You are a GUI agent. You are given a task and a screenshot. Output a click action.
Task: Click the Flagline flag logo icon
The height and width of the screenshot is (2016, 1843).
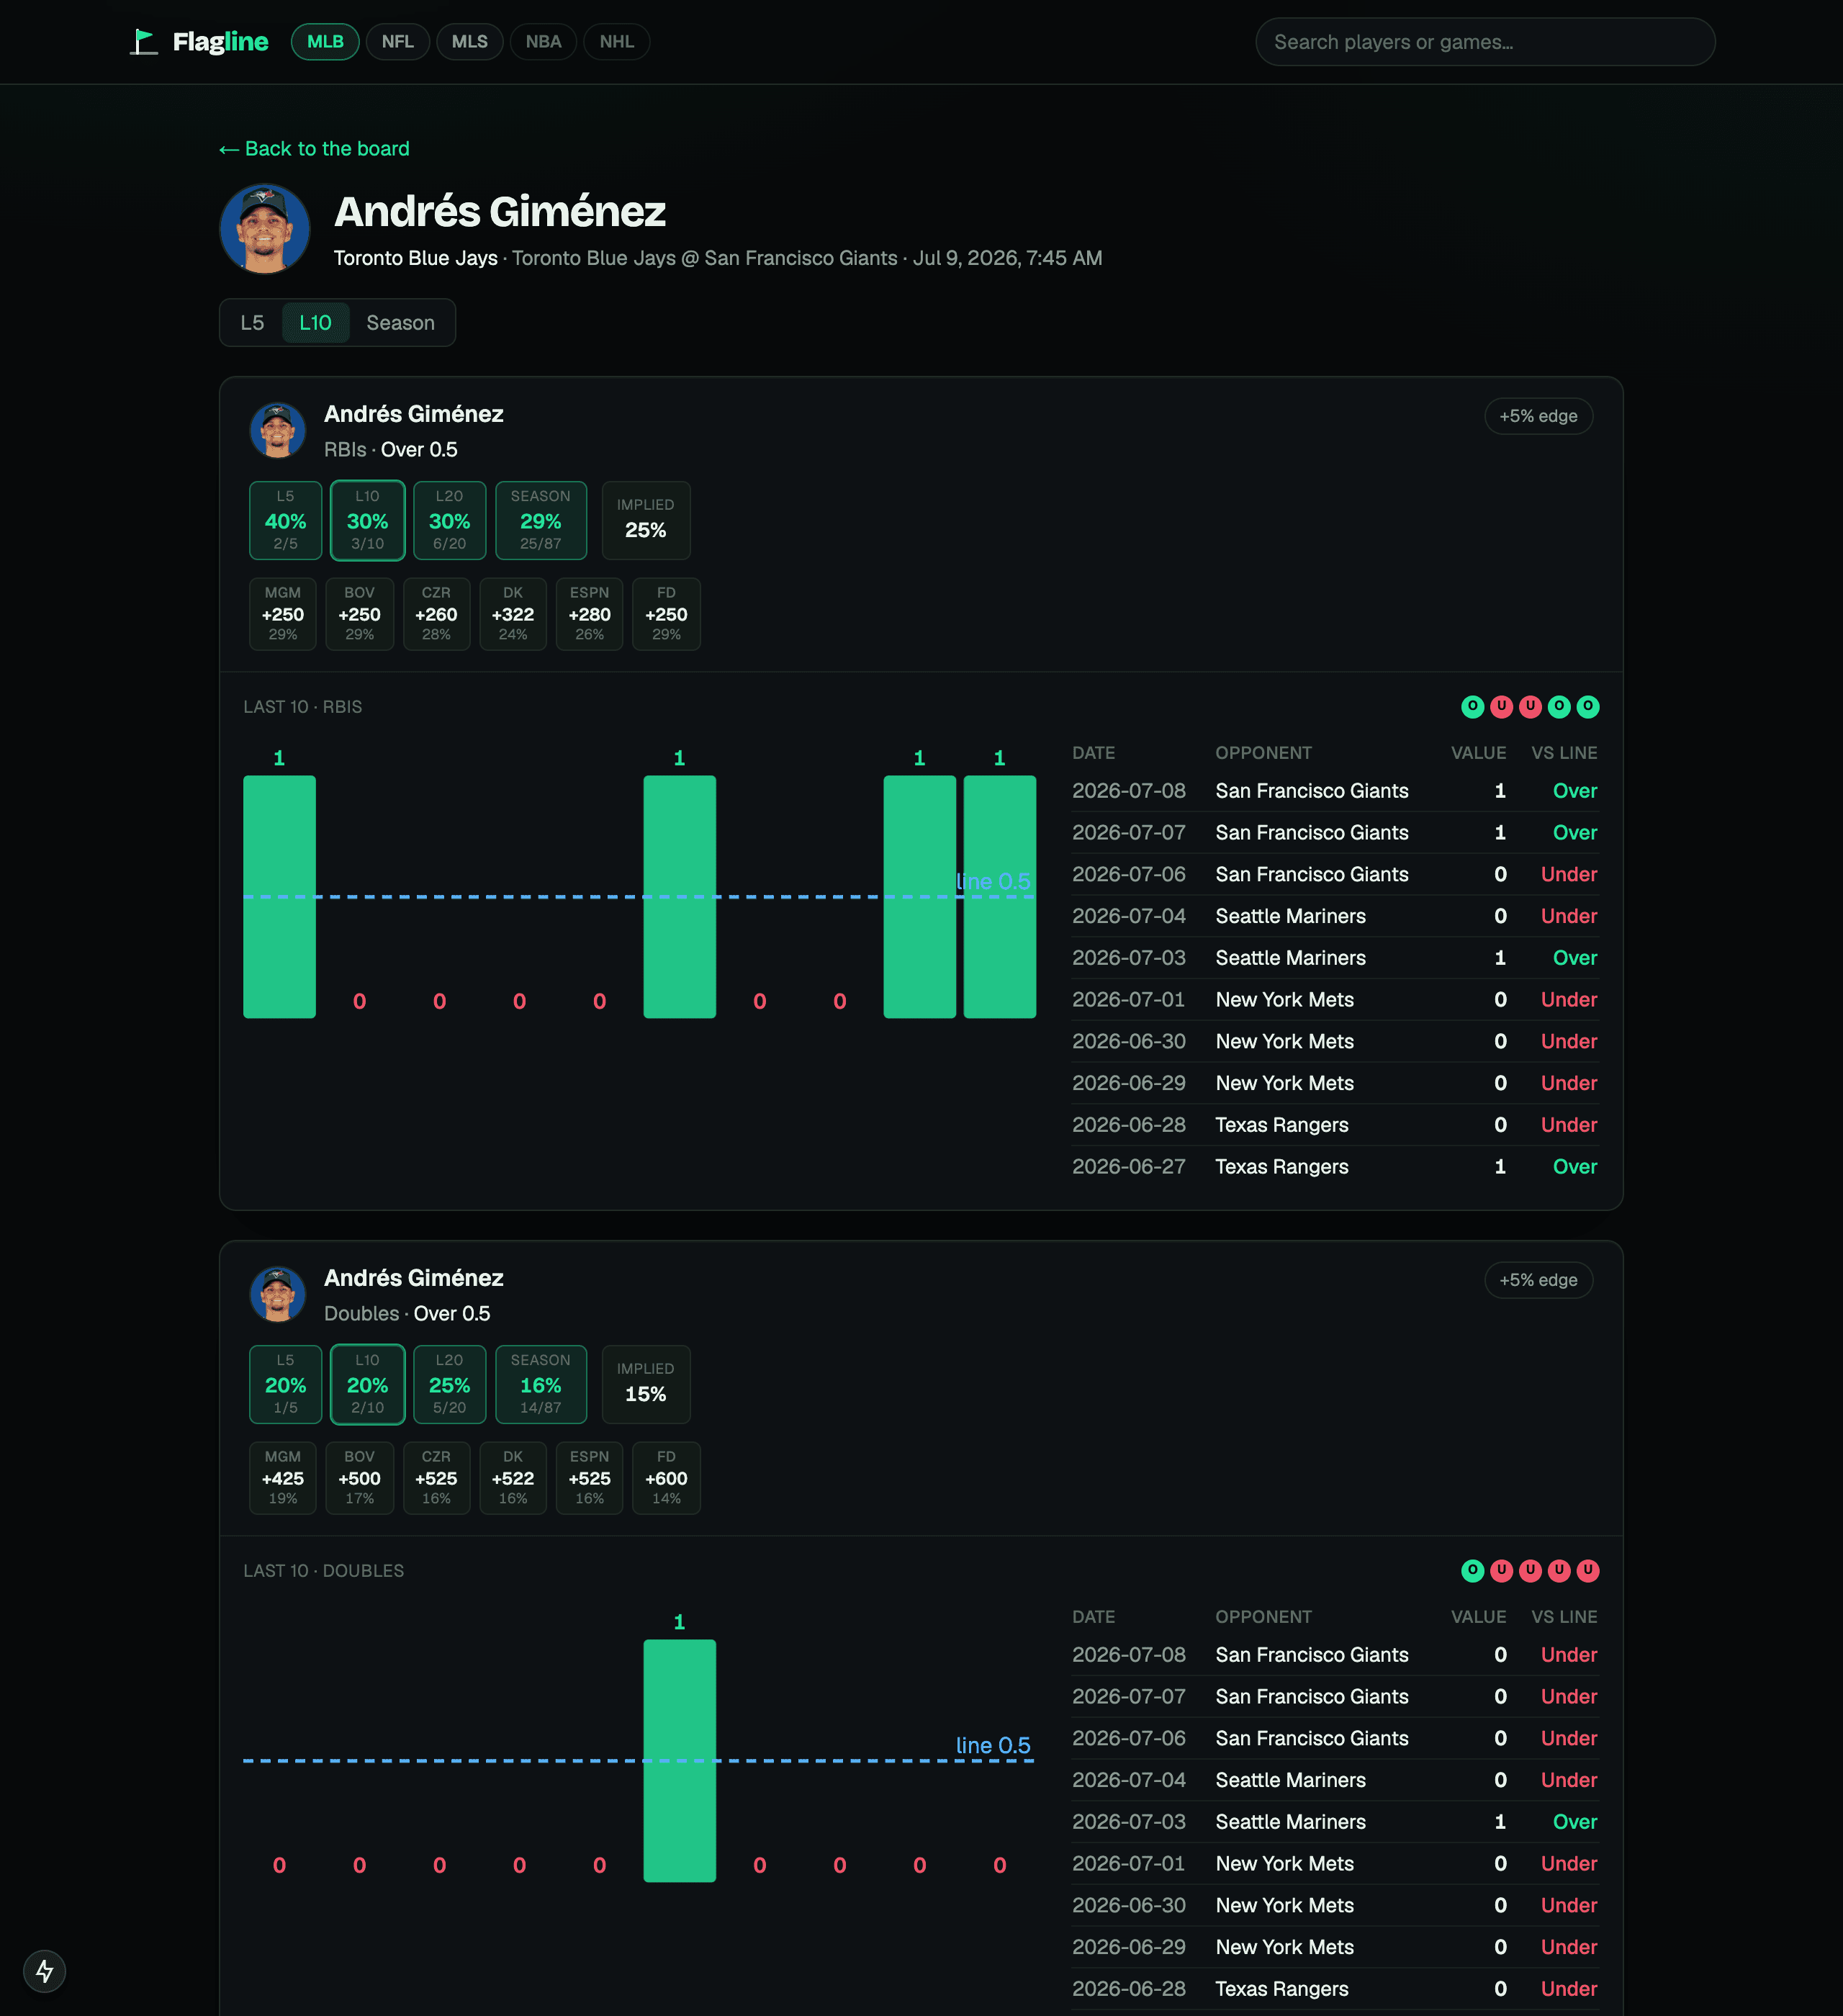[x=144, y=41]
